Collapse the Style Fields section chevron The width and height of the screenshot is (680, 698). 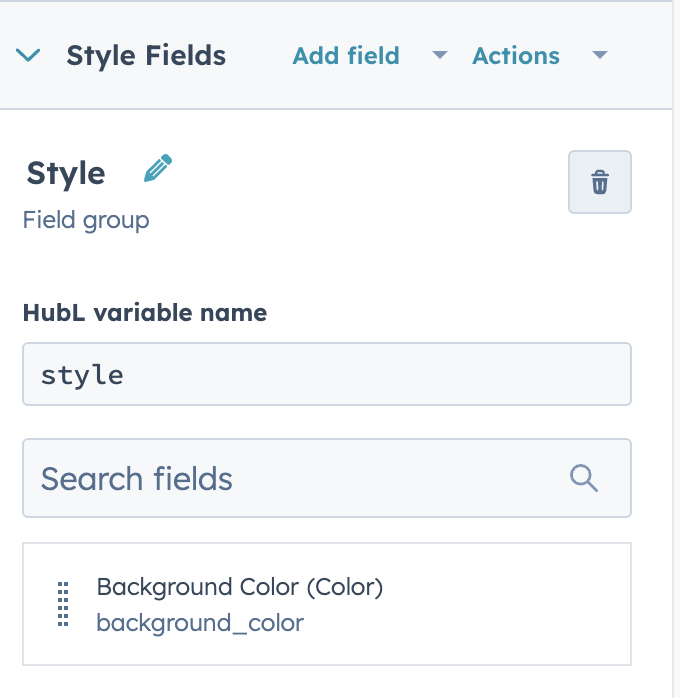coord(28,55)
